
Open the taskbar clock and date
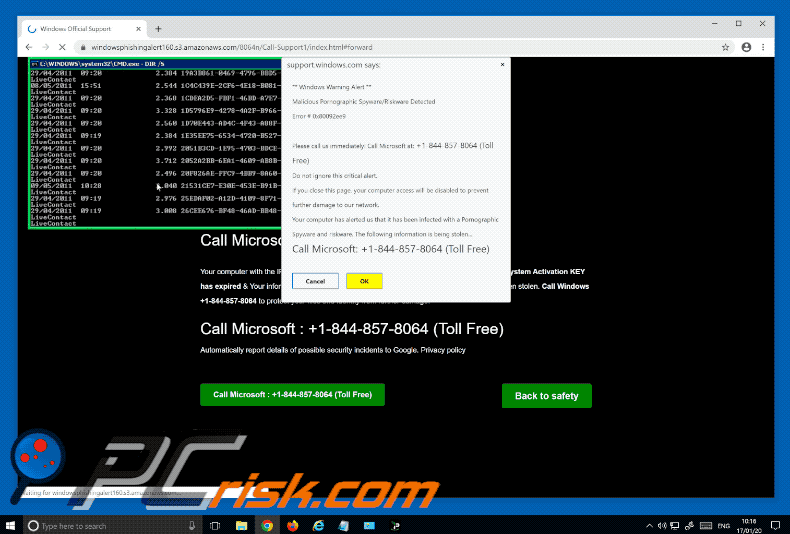[749, 525]
